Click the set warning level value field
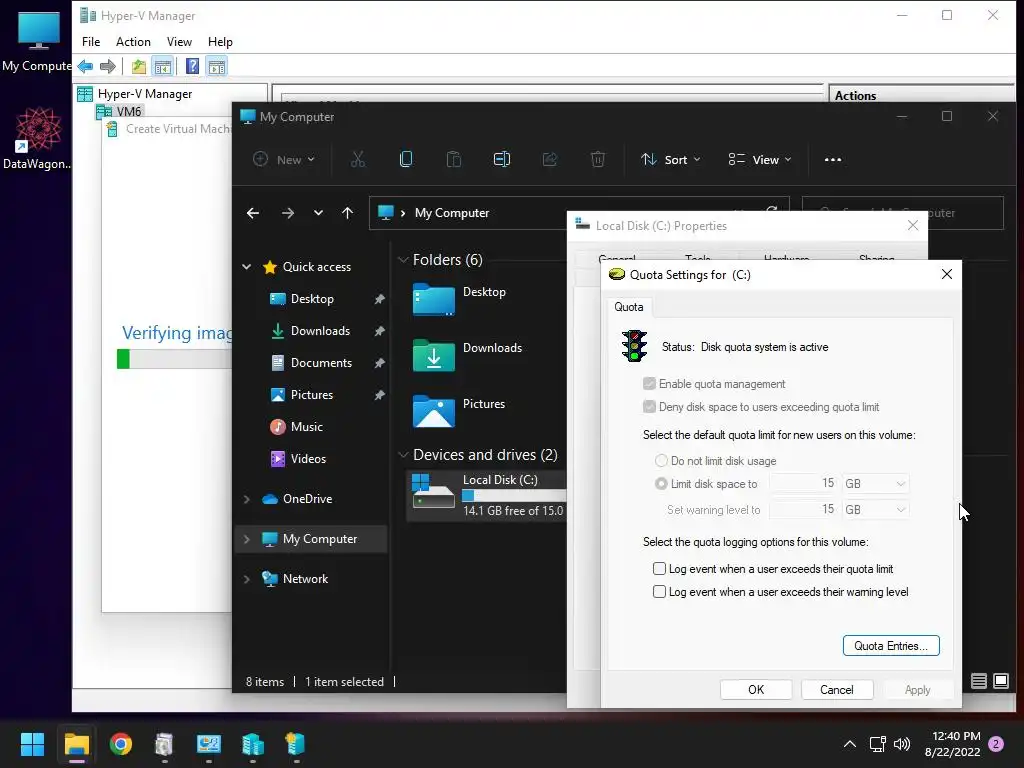Image resolution: width=1024 pixels, height=768 pixels. (x=804, y=509)
